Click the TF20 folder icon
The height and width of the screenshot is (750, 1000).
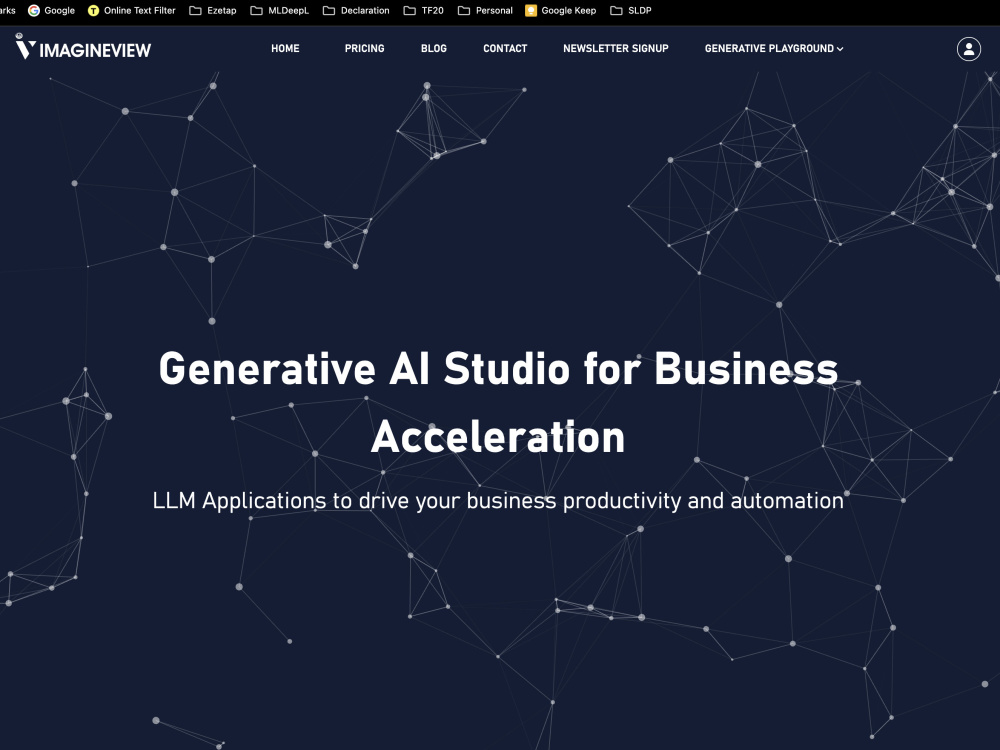tap(408, 10)
